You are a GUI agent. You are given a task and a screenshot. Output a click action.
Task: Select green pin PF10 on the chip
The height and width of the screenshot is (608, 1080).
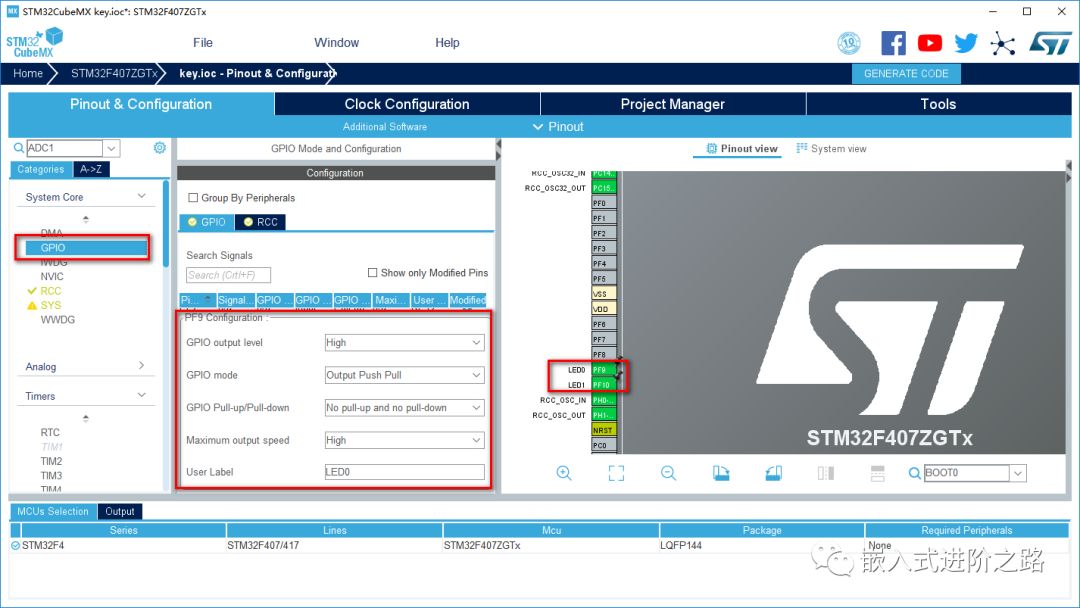click(x=603, y=385)
